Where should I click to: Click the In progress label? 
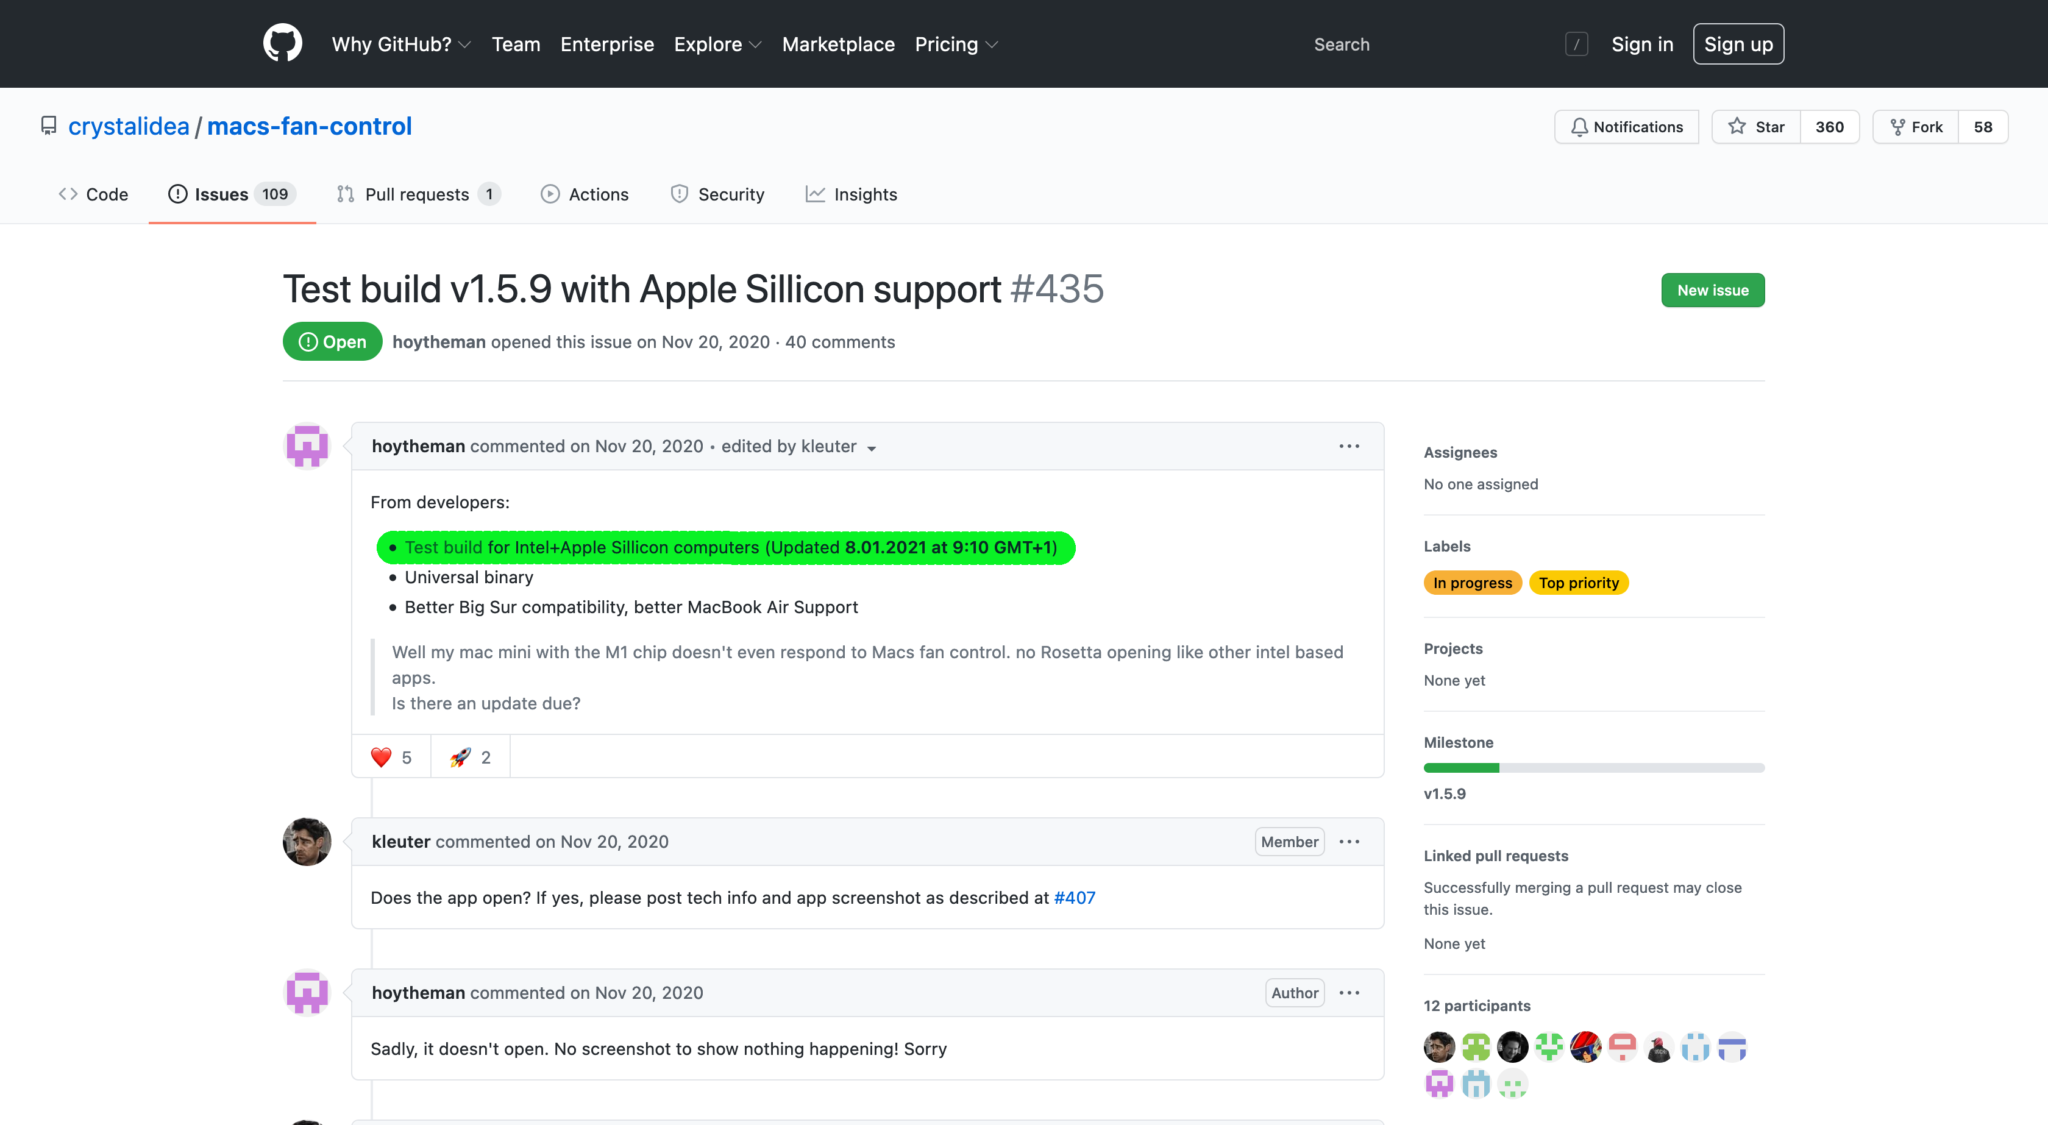(1472, 583)
